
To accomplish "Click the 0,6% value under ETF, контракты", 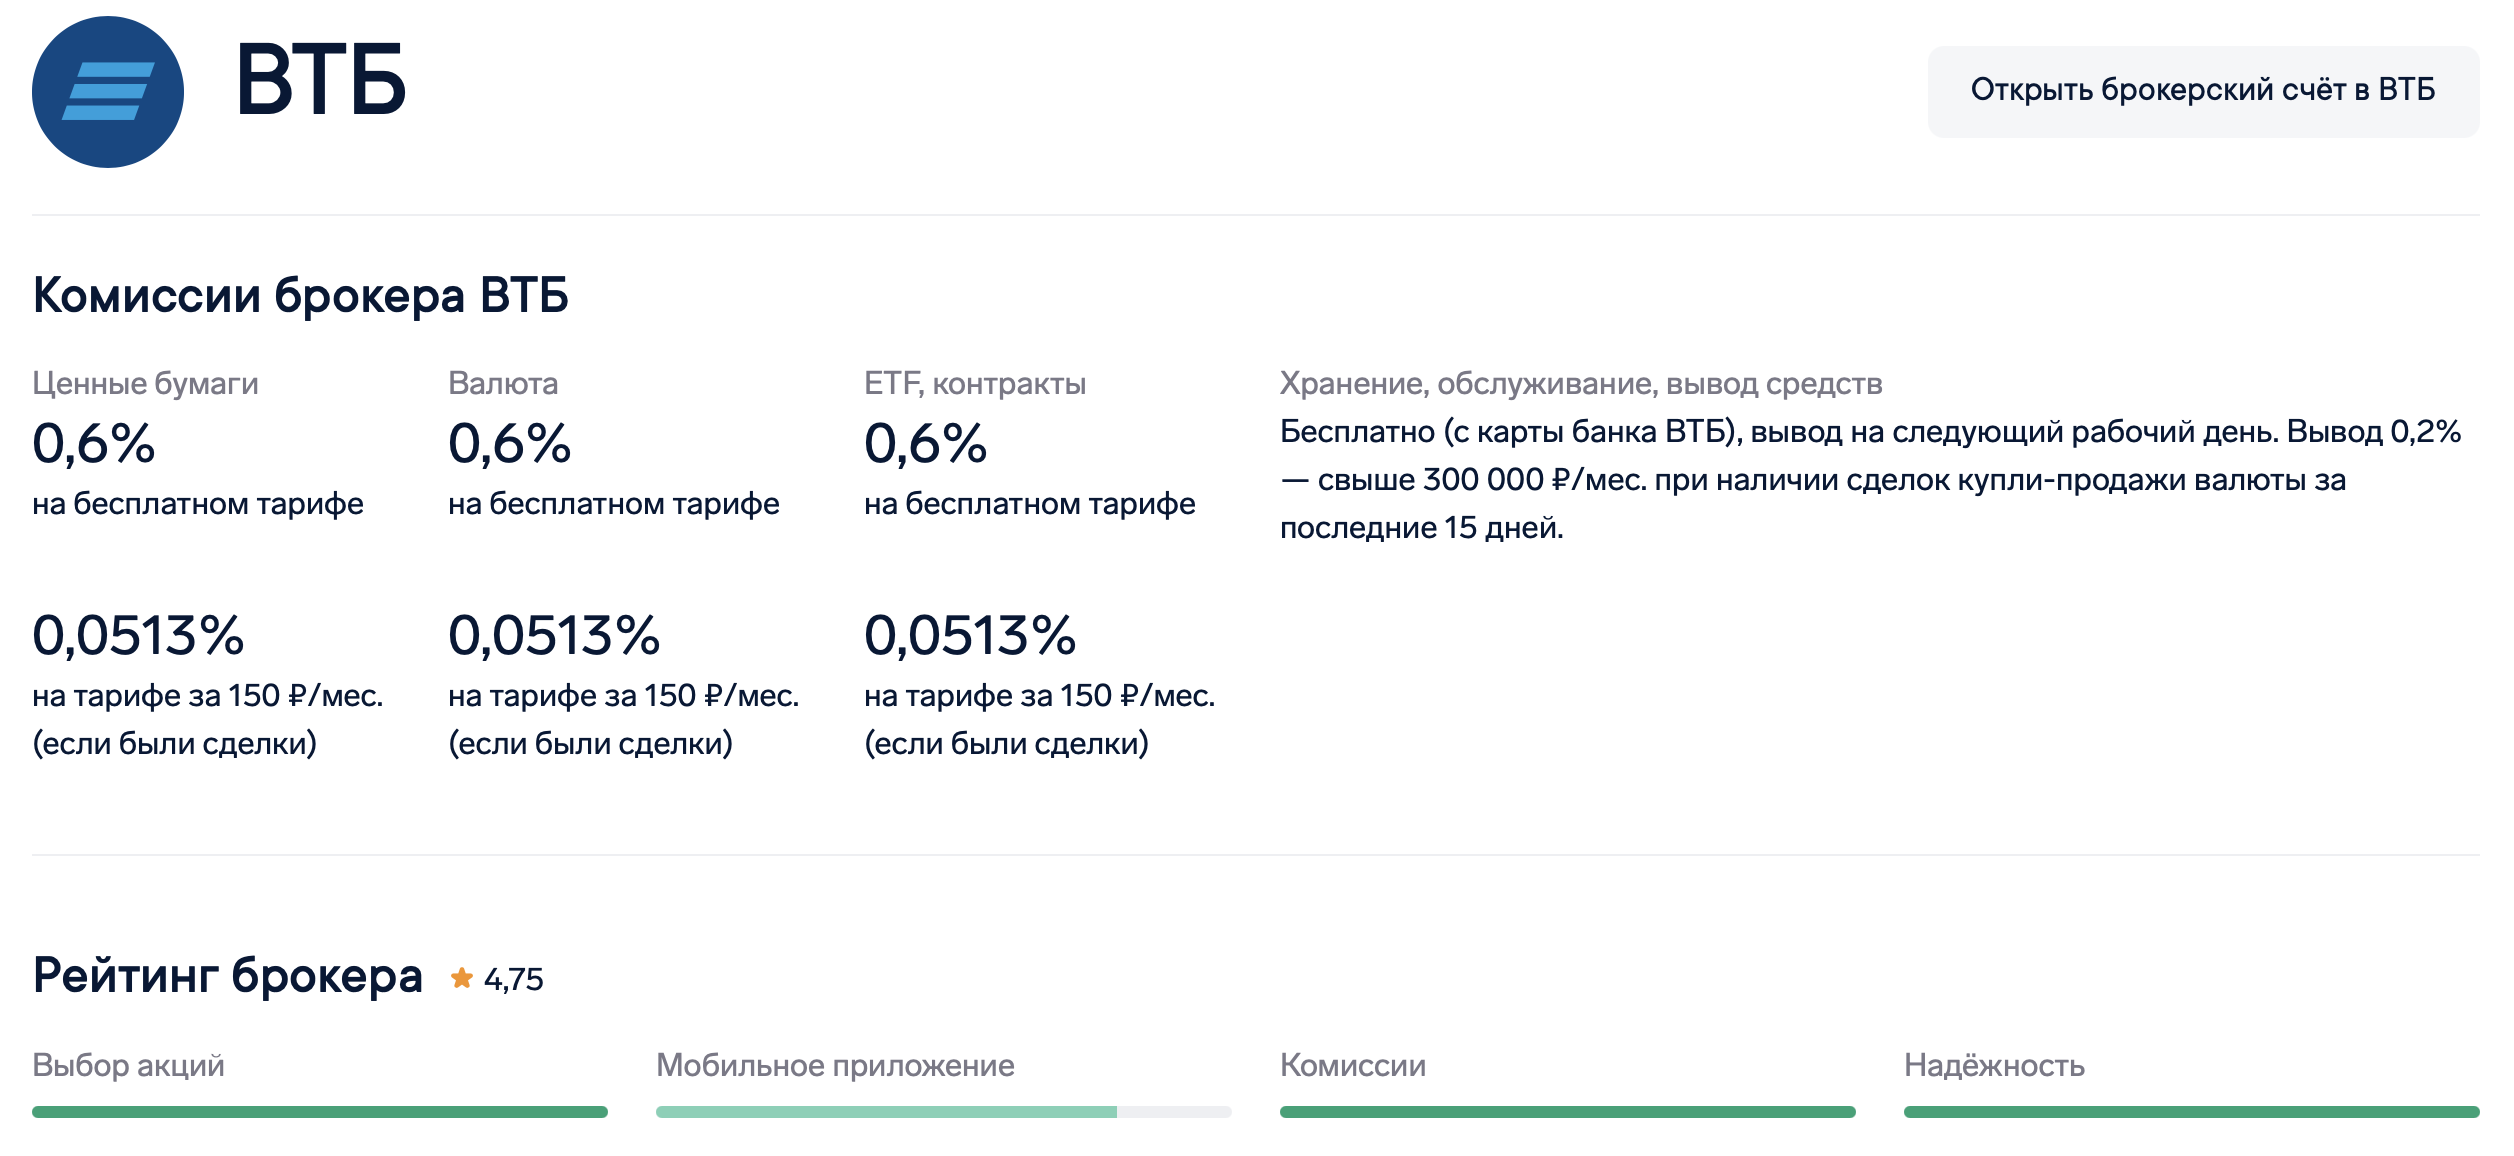I will point(926,443).
